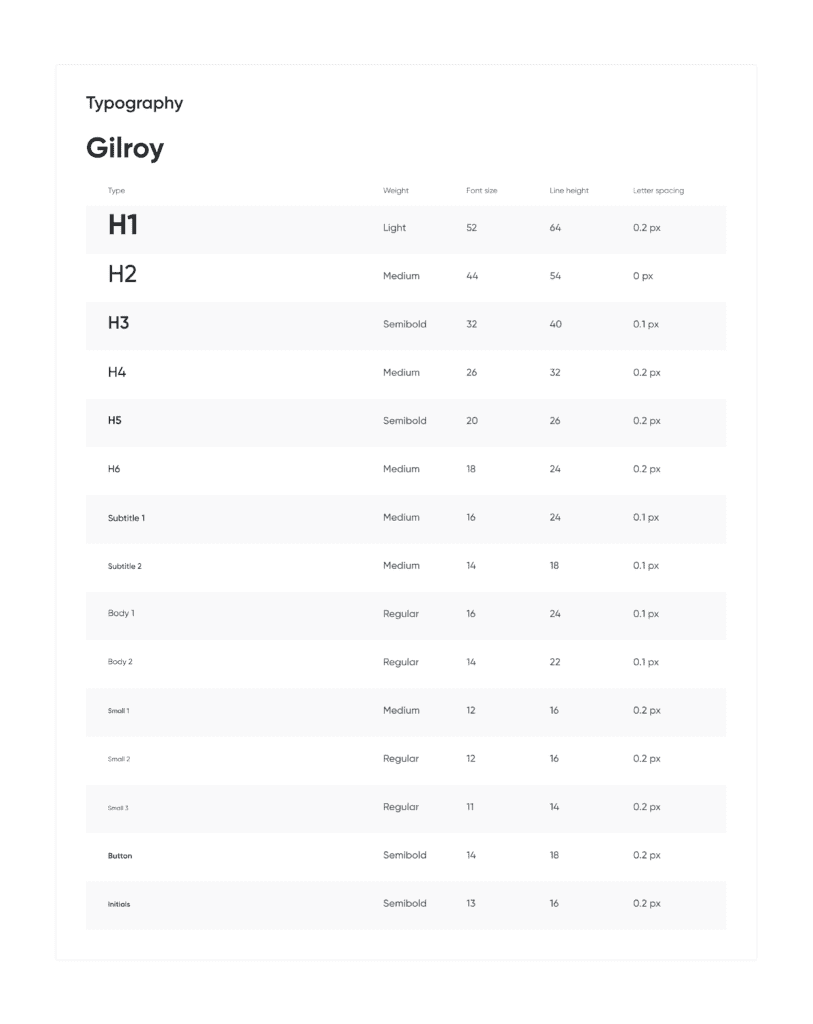Click the Body 1 sample text
Viewport: 813px width, 1024px height.
click(121, 613)
